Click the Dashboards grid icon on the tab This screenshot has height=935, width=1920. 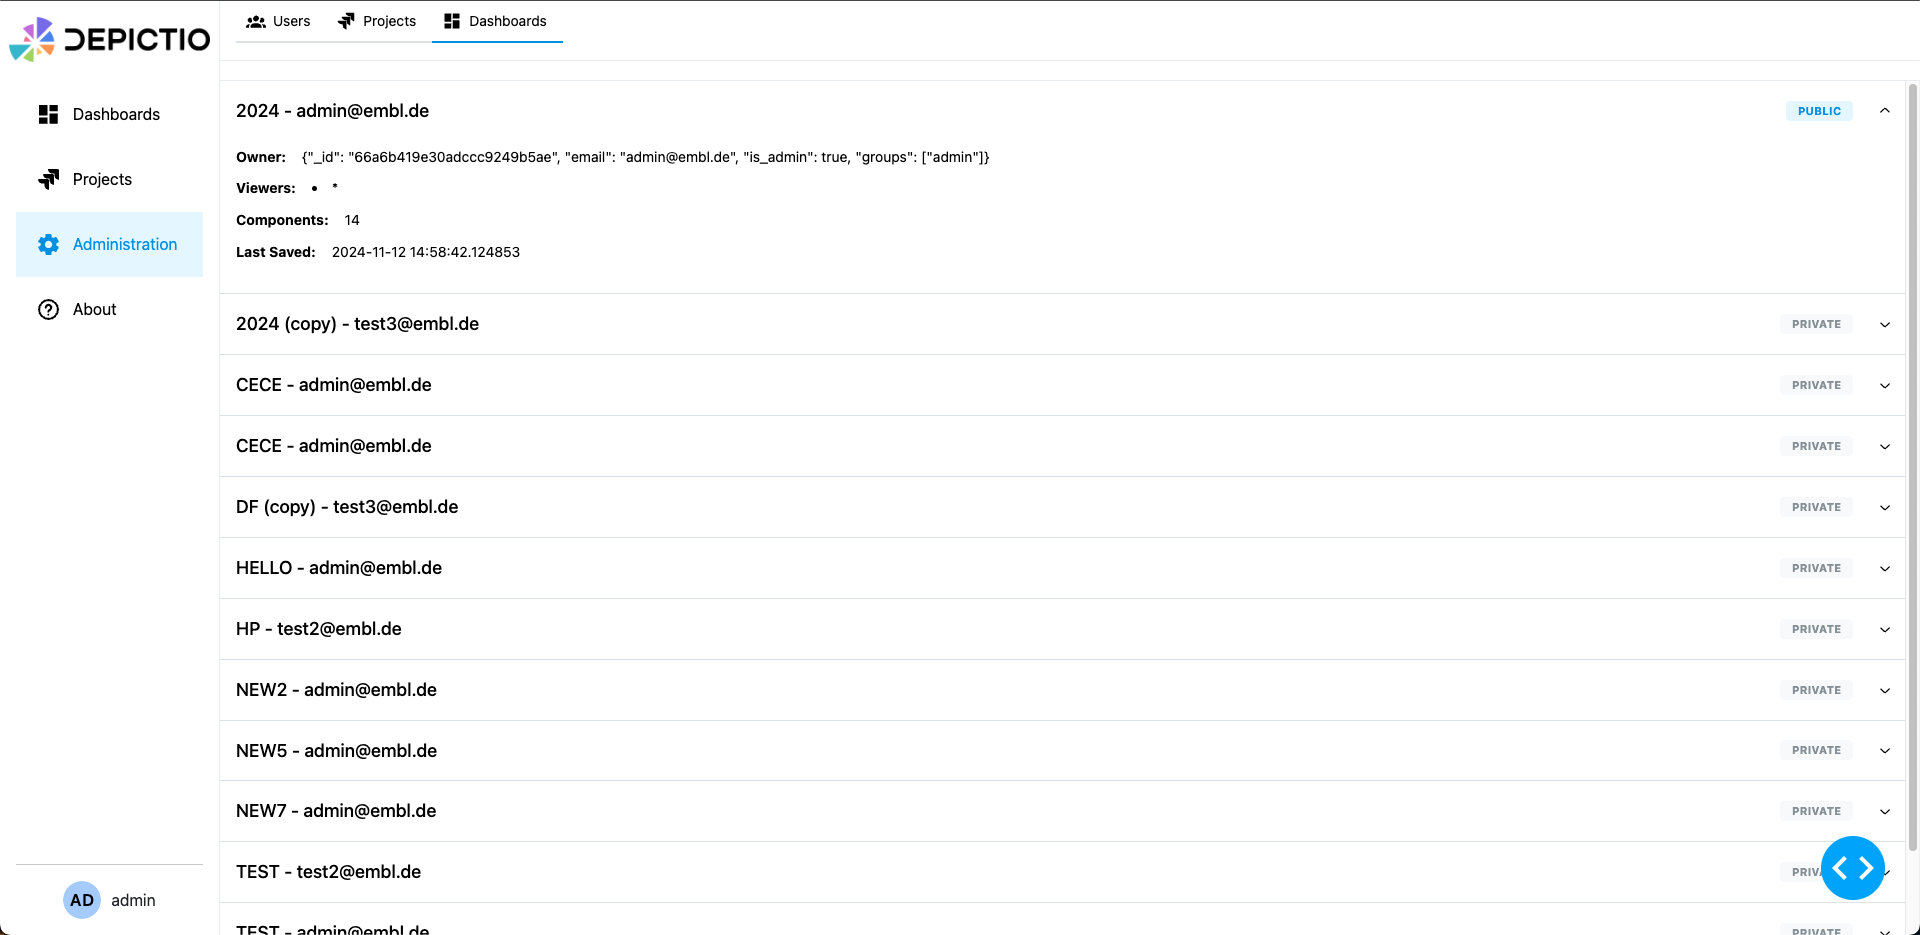pyautogui.click(x=453, y=20)
